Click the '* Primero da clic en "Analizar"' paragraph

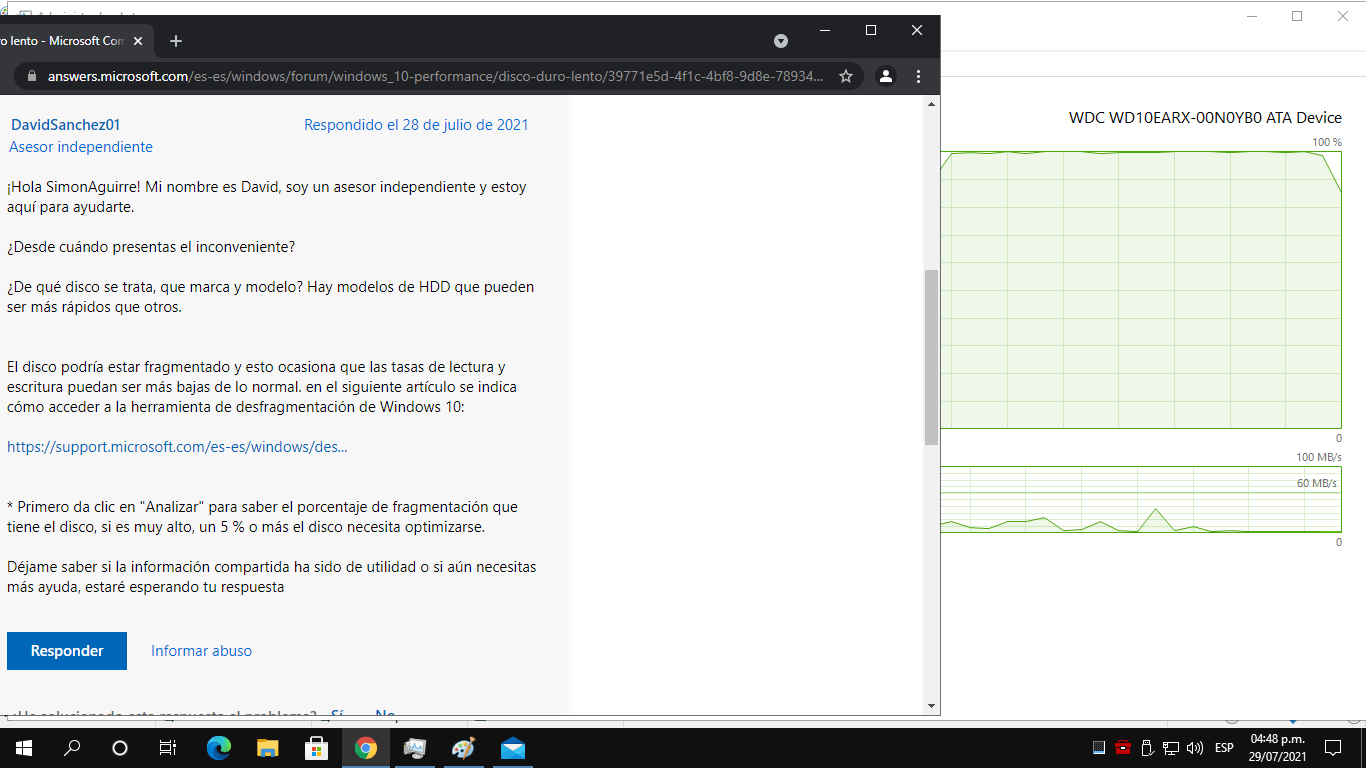262,517
